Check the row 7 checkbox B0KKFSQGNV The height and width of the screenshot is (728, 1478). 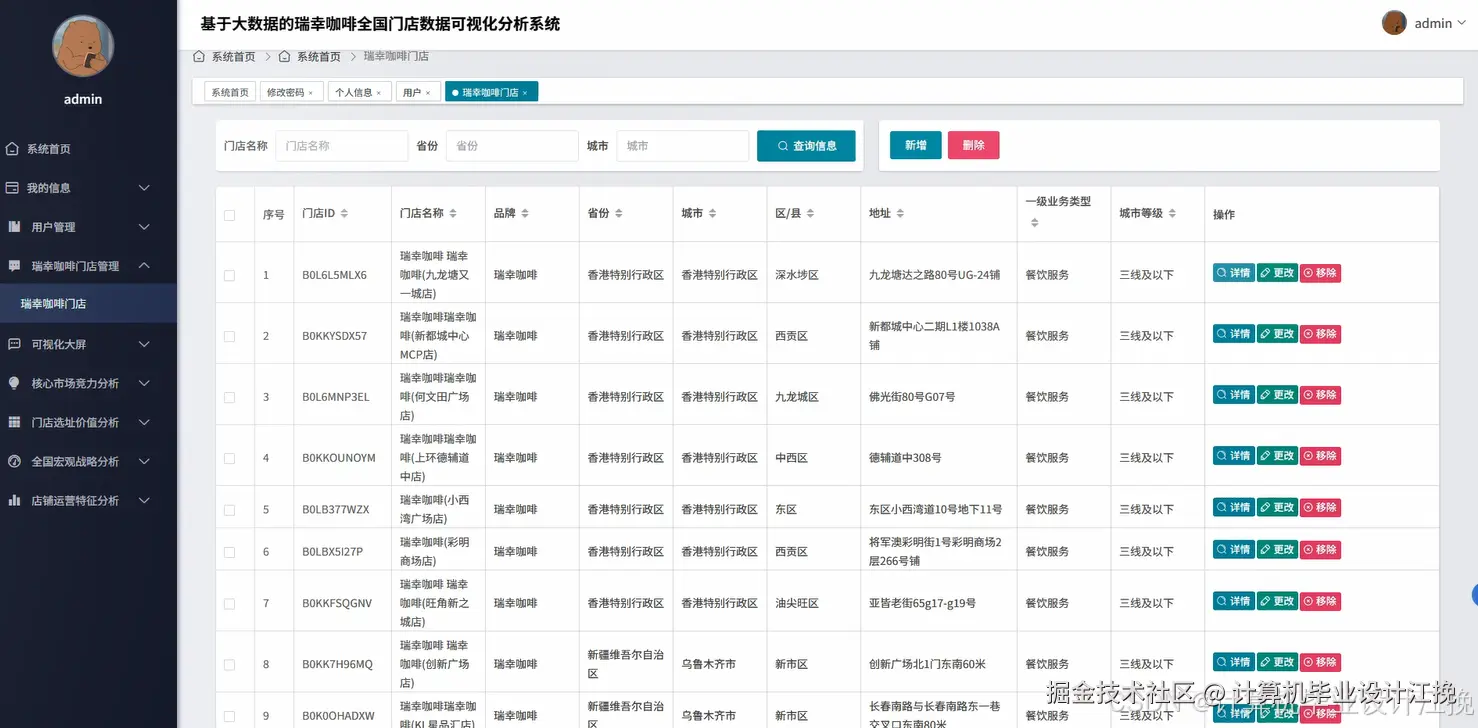tap(230, 604)
